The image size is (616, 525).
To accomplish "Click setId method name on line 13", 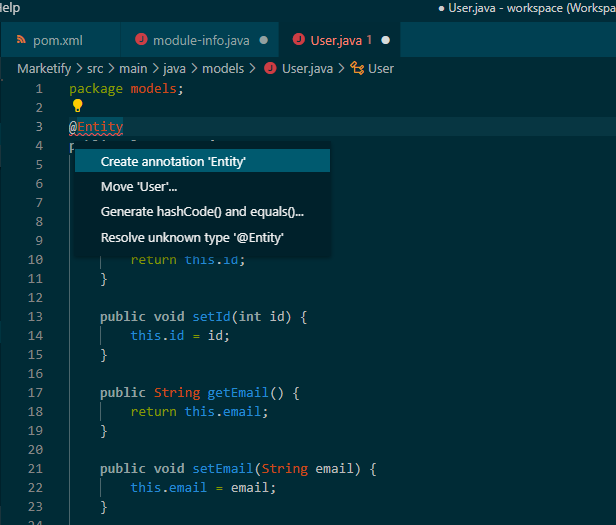I will pos(211,317).
